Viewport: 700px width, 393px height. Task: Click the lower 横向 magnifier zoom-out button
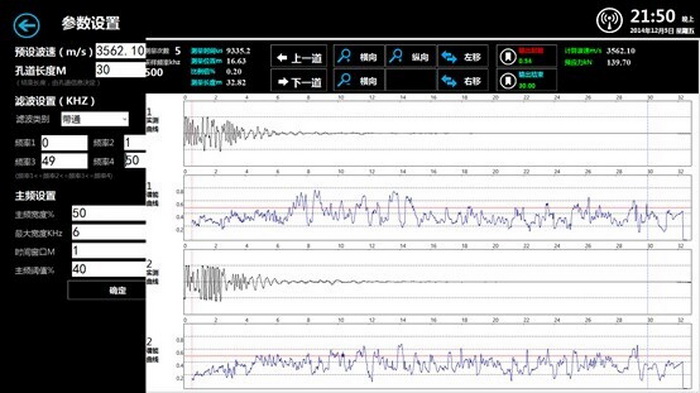tap(358, 81)
